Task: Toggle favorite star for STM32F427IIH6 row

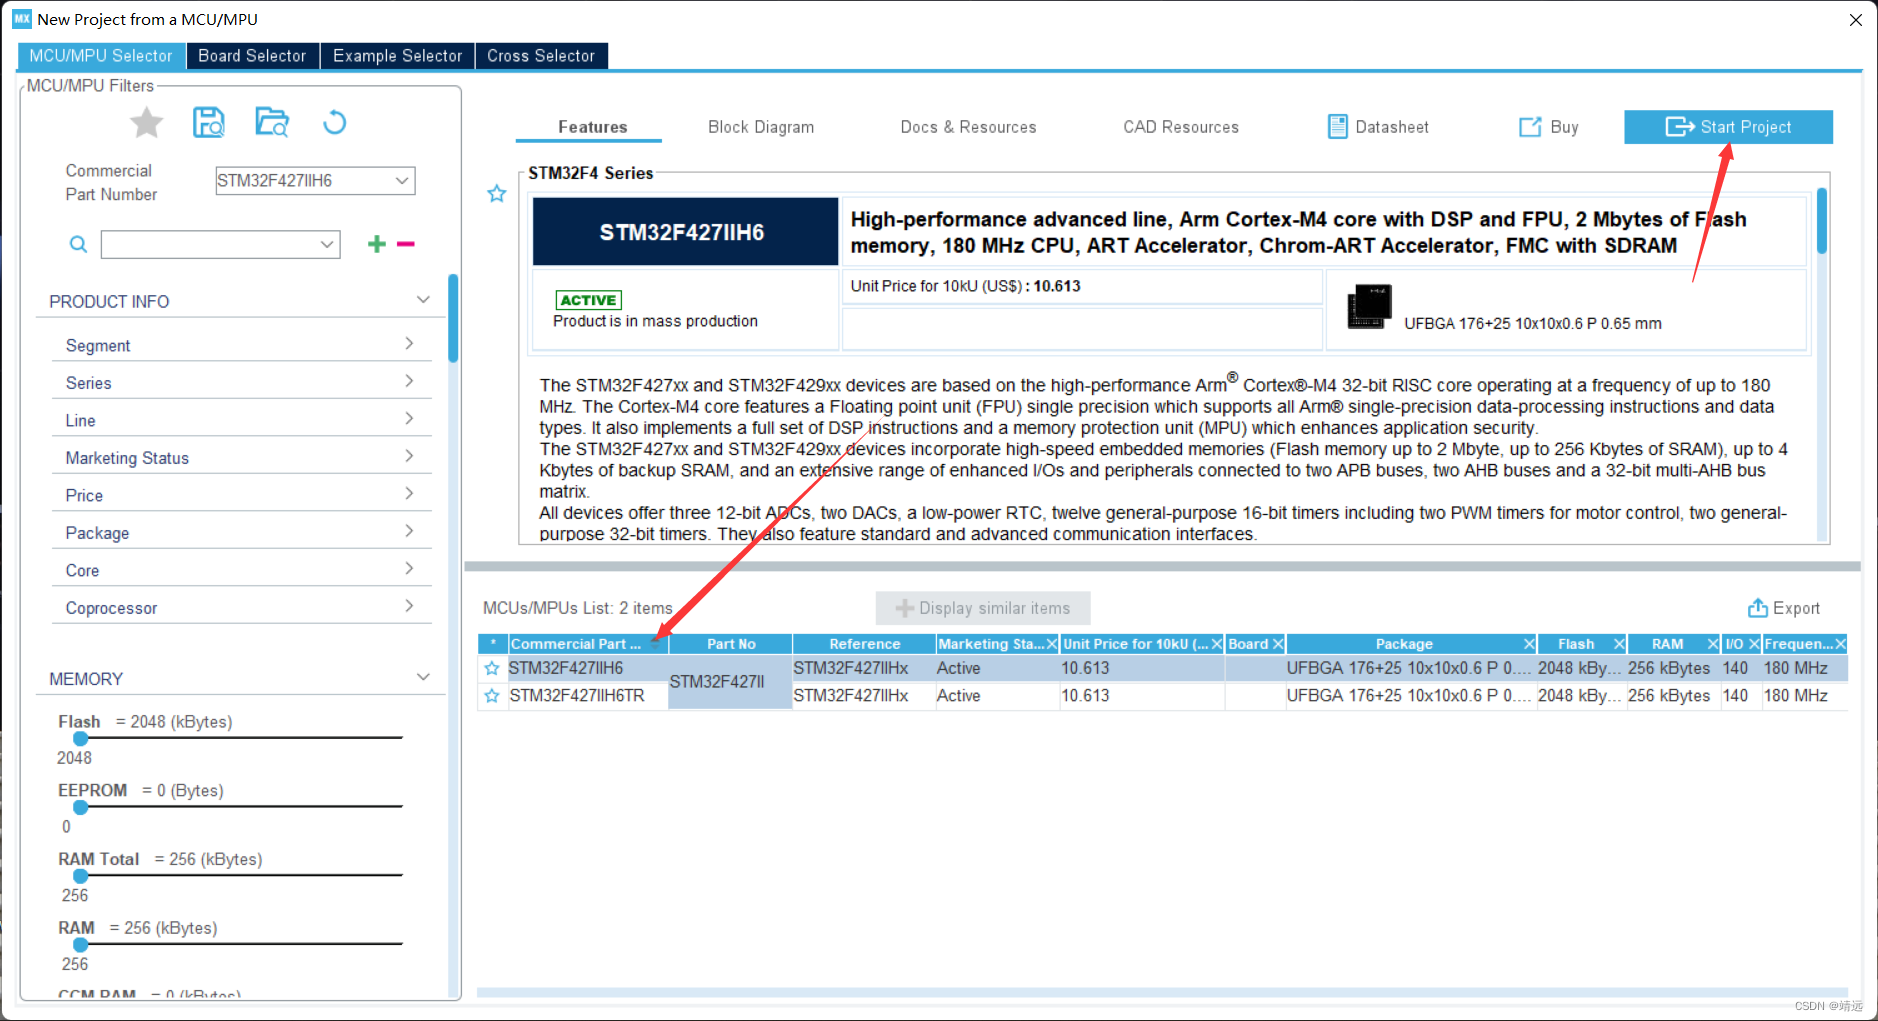Action: pyautogui.click(x=492, y=668)
